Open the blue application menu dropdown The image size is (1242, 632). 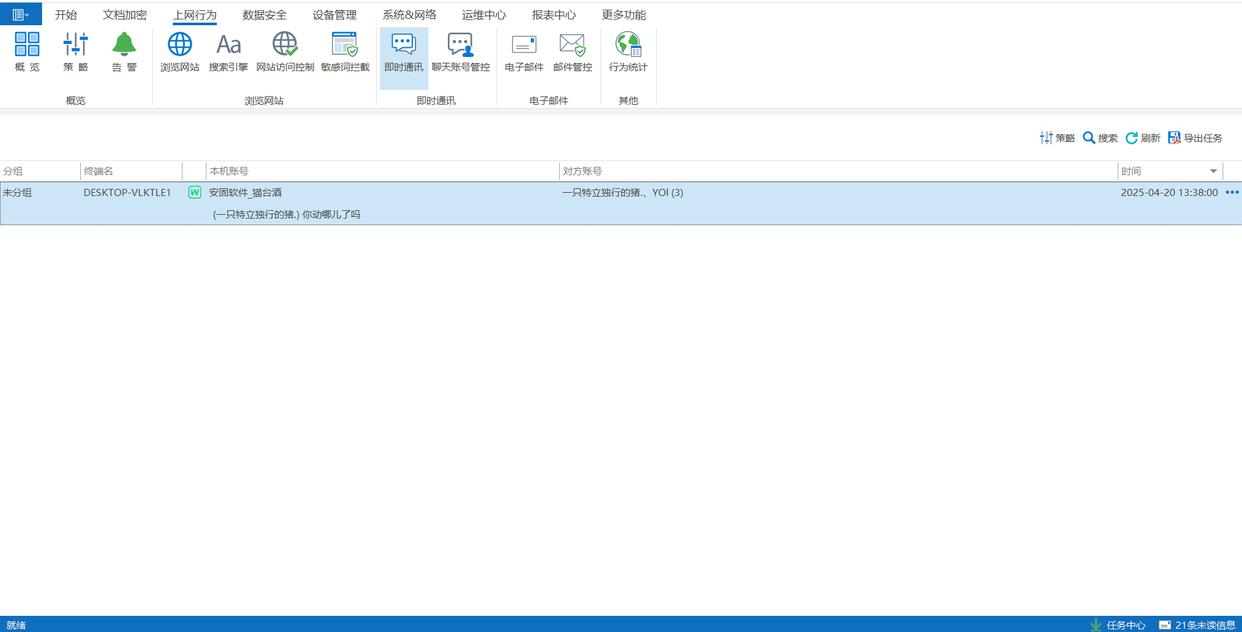coord(20,14)
